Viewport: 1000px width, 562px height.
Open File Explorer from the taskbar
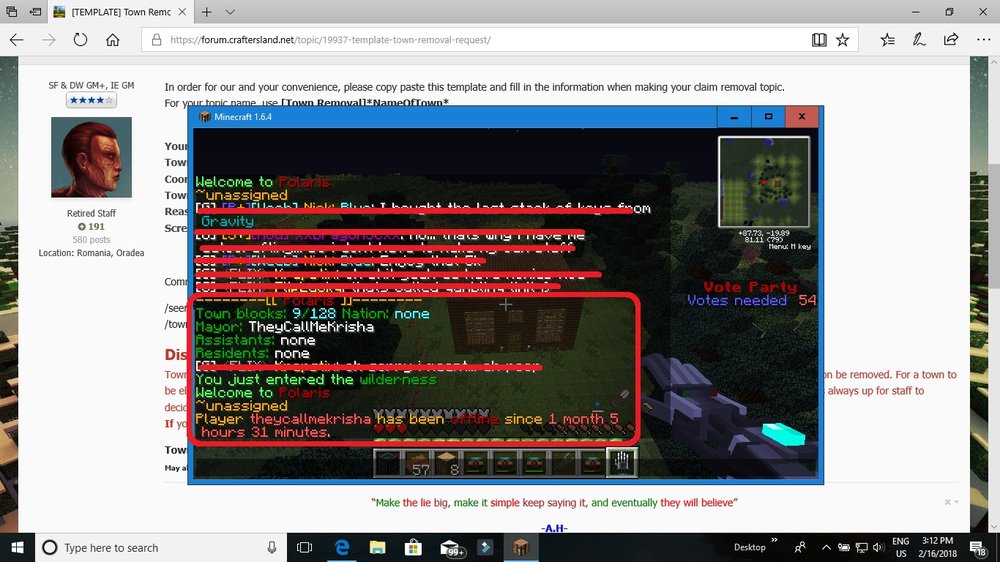(x=376, y=547)
